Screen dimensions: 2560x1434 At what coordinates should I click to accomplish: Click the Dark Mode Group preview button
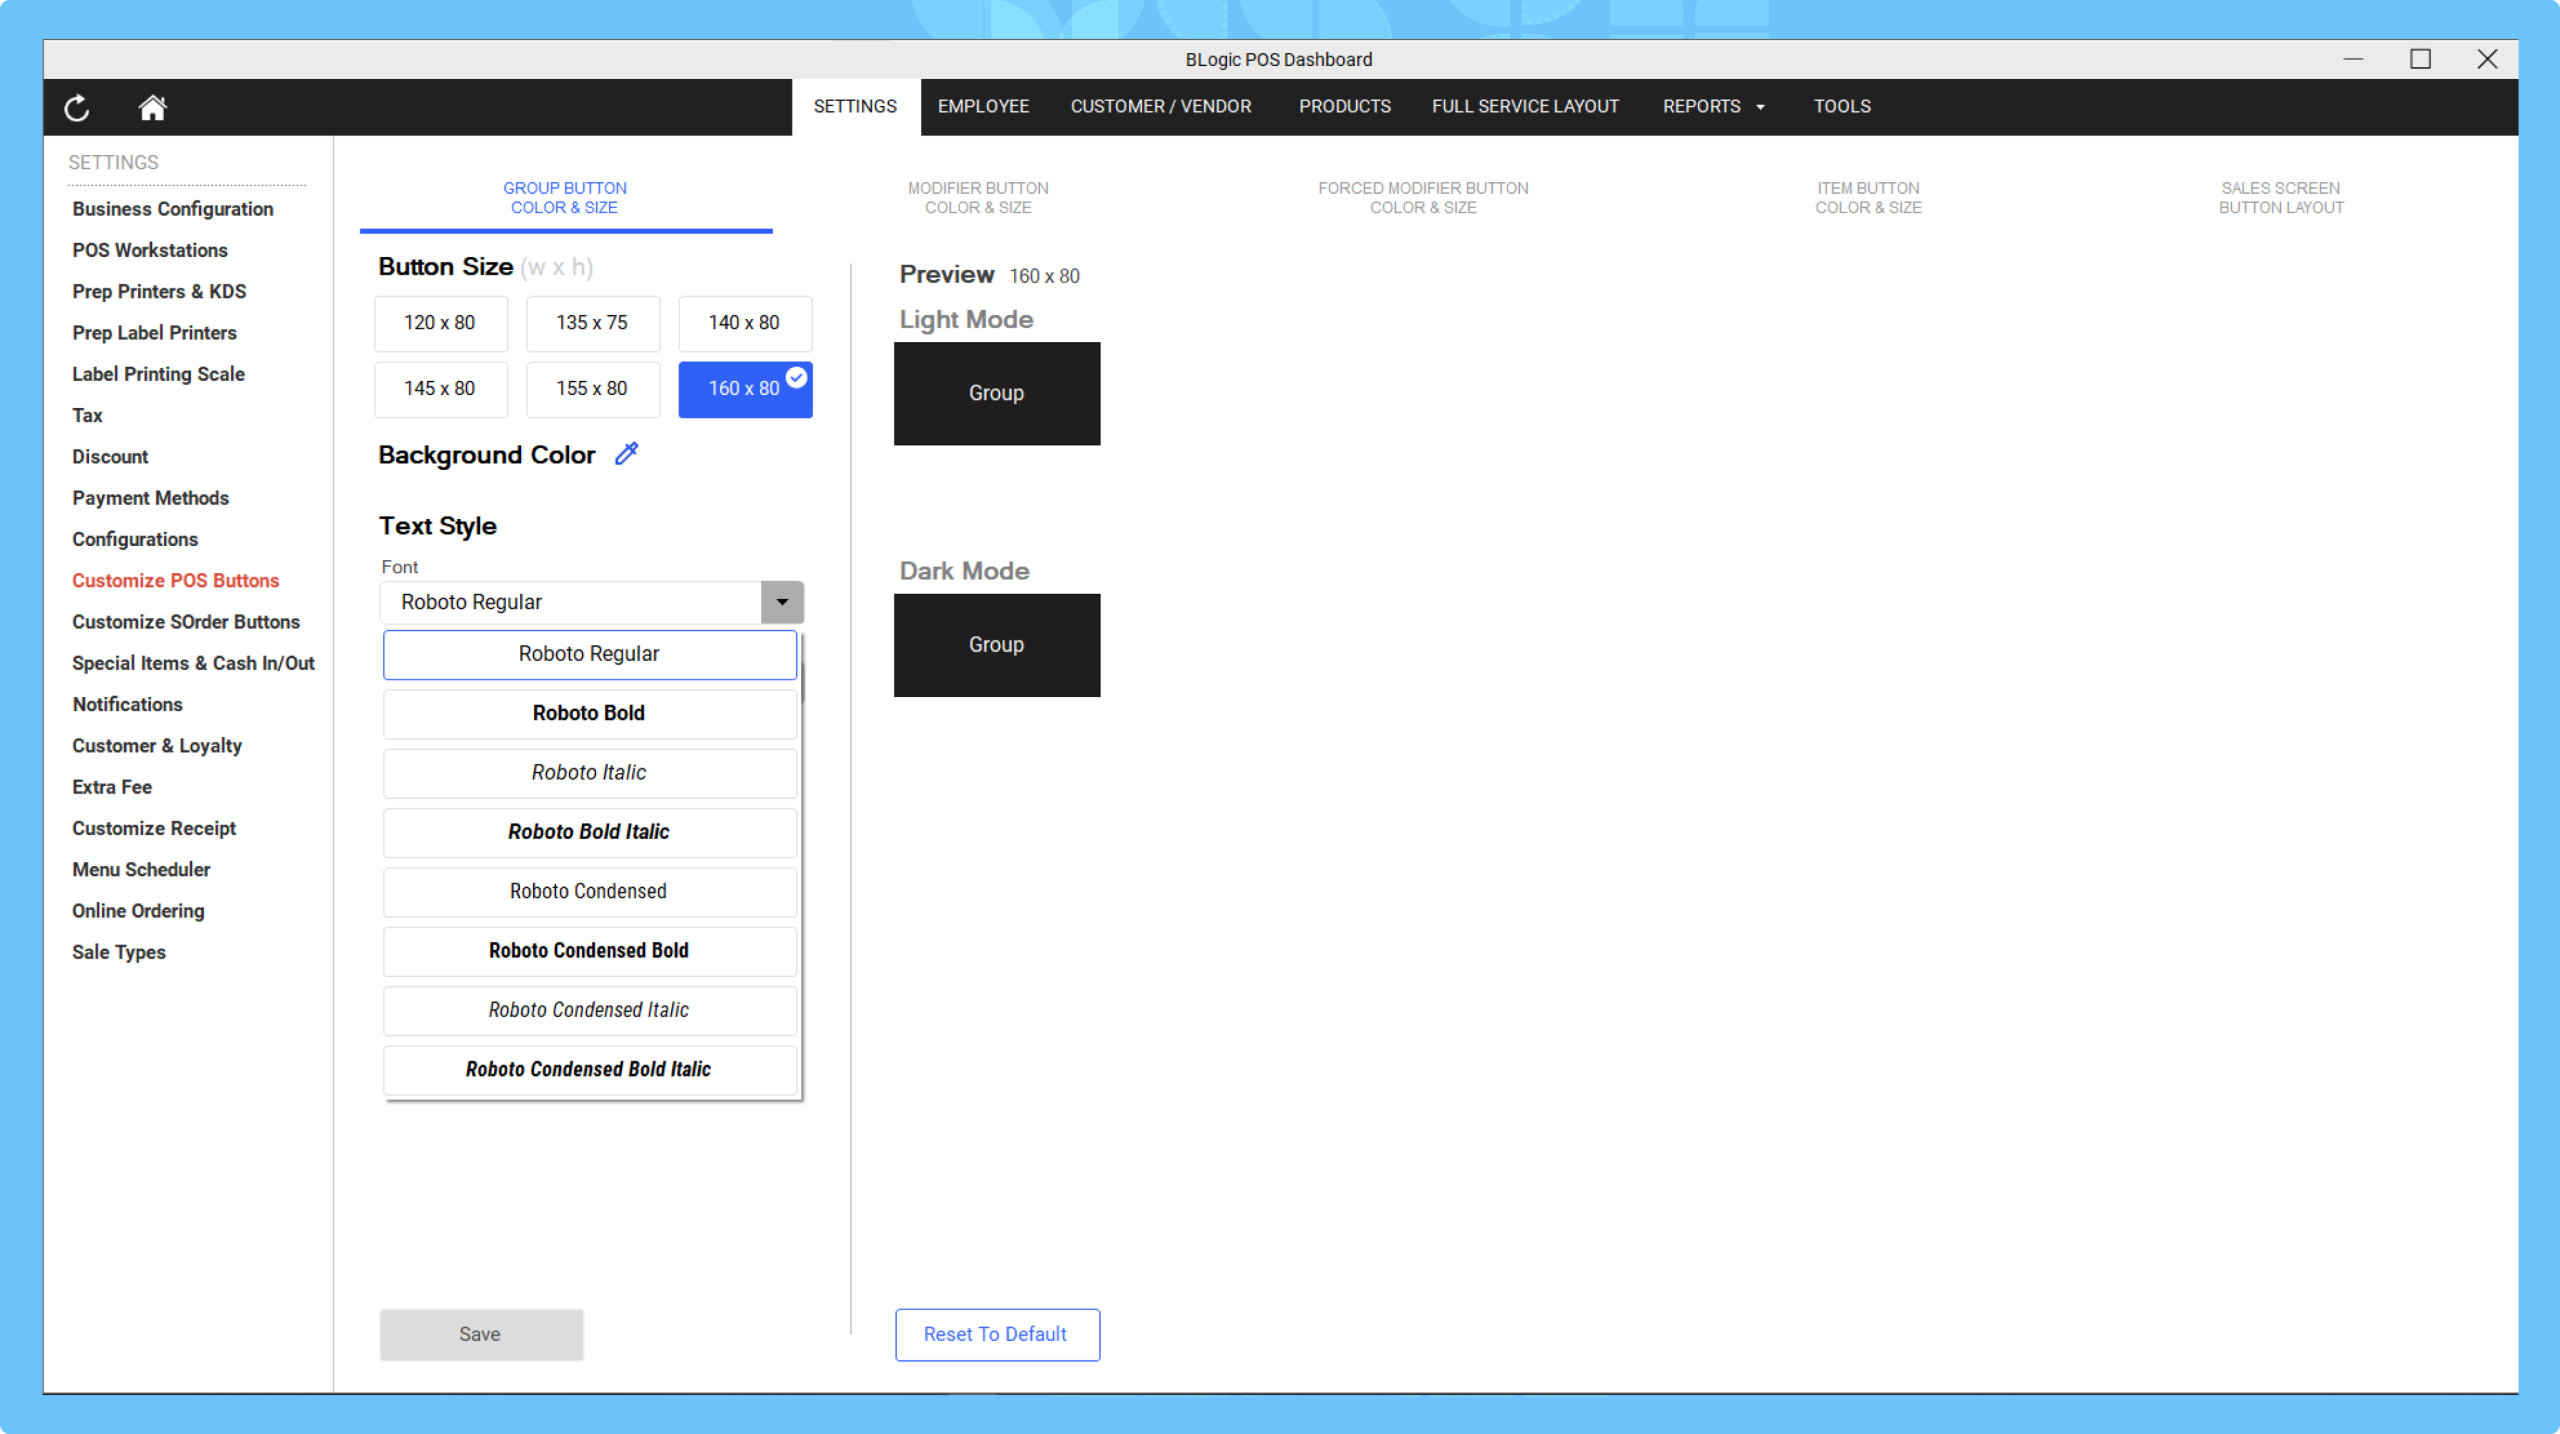click(997, 646)
